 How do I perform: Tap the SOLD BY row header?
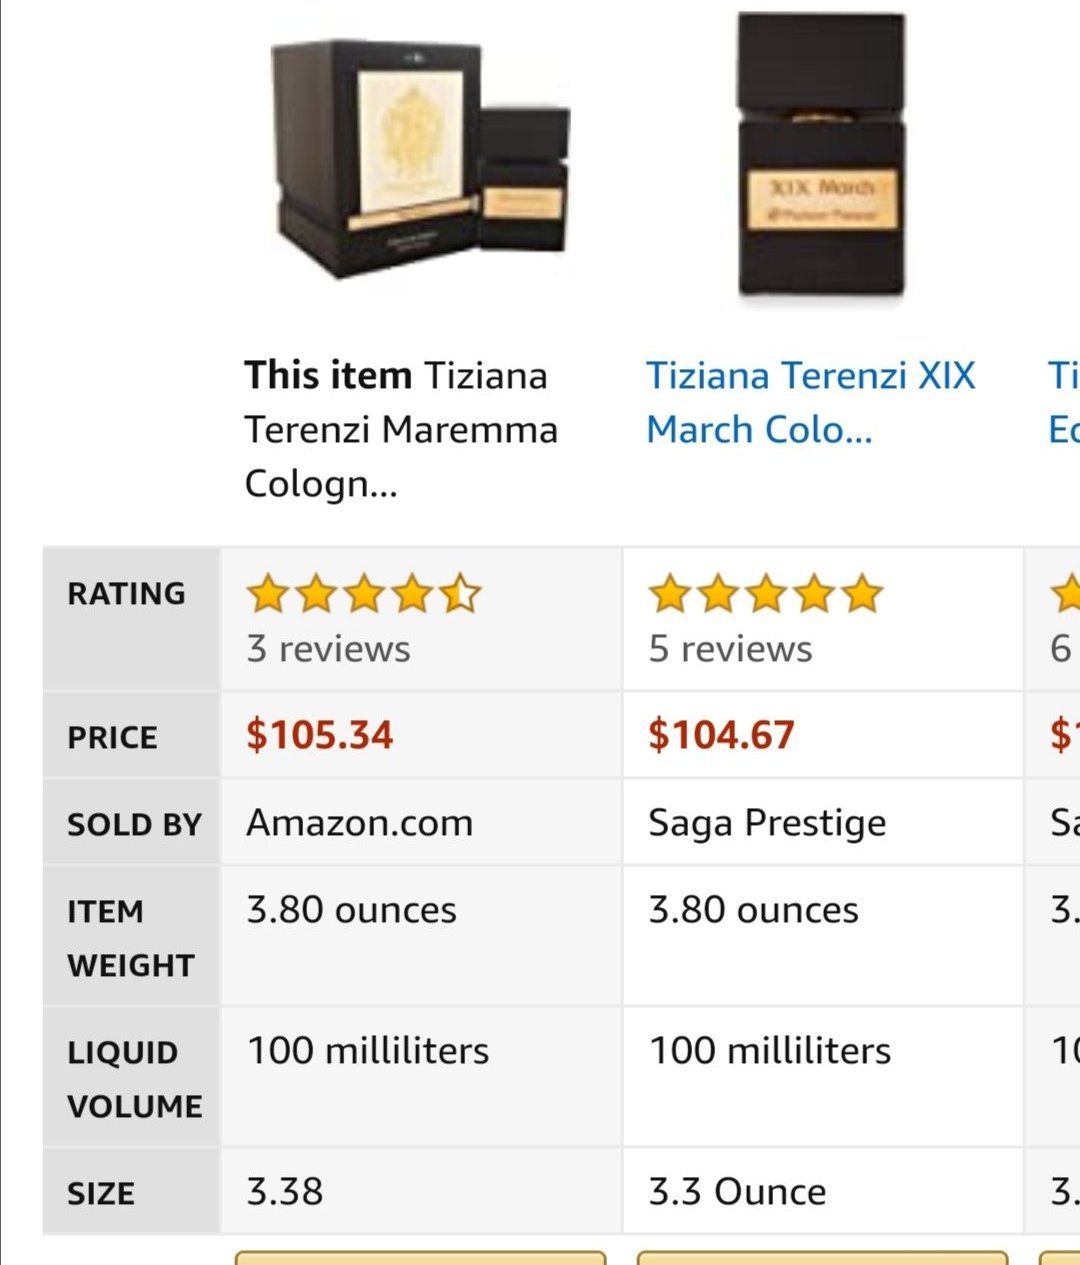point(134,824)
